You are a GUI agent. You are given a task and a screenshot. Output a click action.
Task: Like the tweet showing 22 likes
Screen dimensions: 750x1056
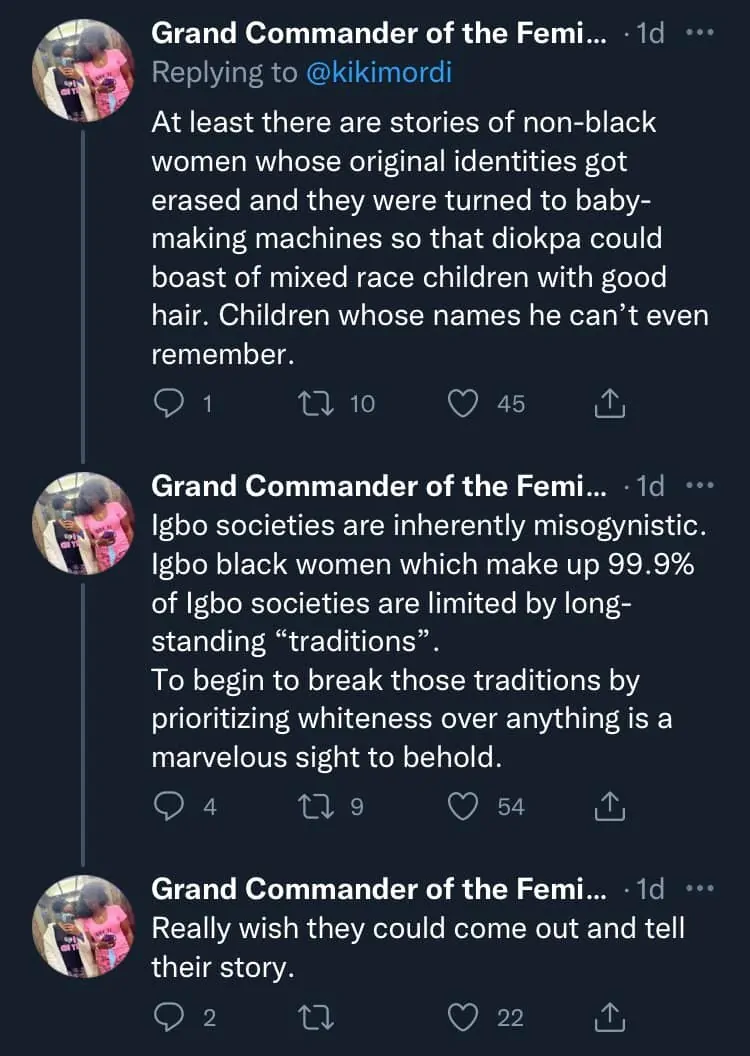(x=462, y=1017)
